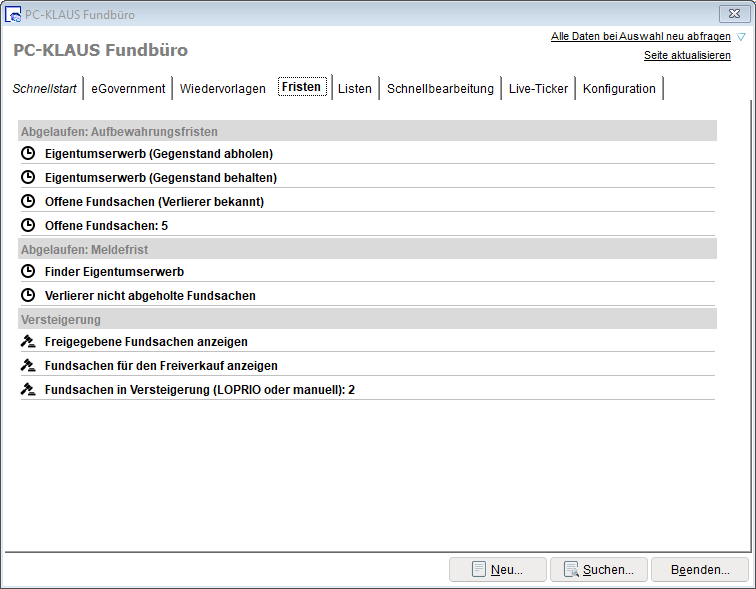Open the Konfiguration tab
Viewport: 756px width, 589px height.
[x=619, y=89]
